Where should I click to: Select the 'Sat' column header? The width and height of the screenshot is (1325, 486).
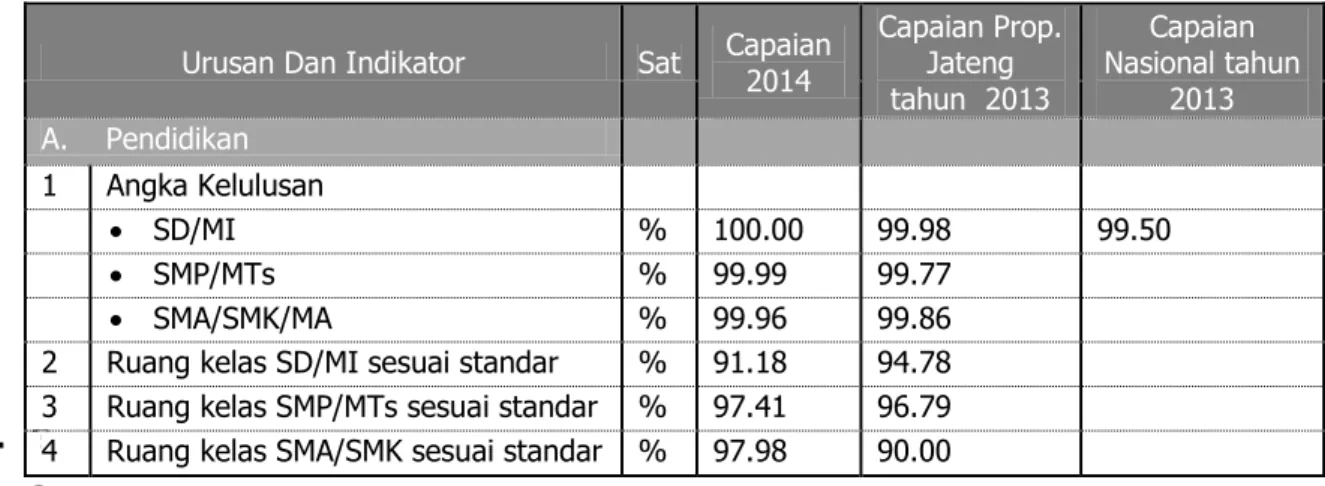click(x=660, y=65)
